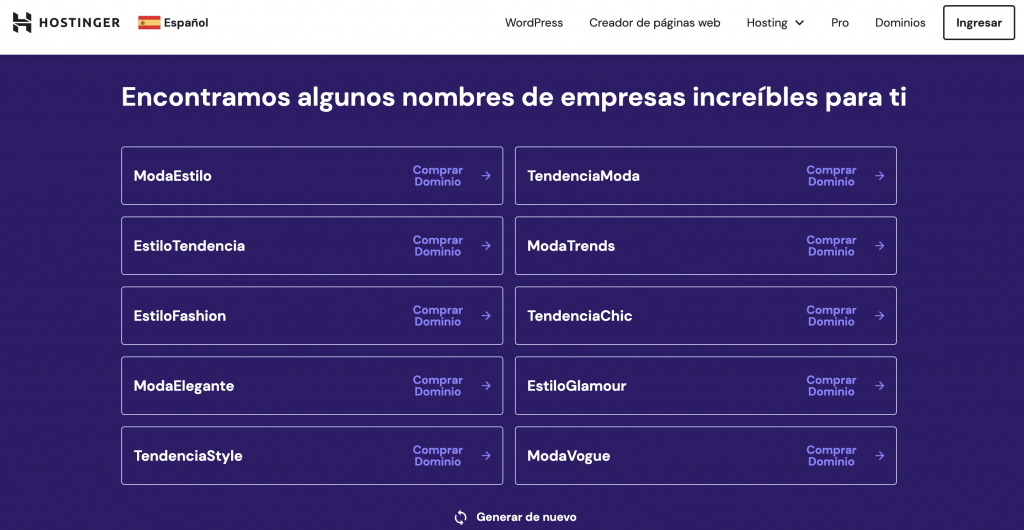The width and height of the screenshot is (1024, 530).
Task: Expand the Hosting dropdown menu
Action: coord(775,23)
